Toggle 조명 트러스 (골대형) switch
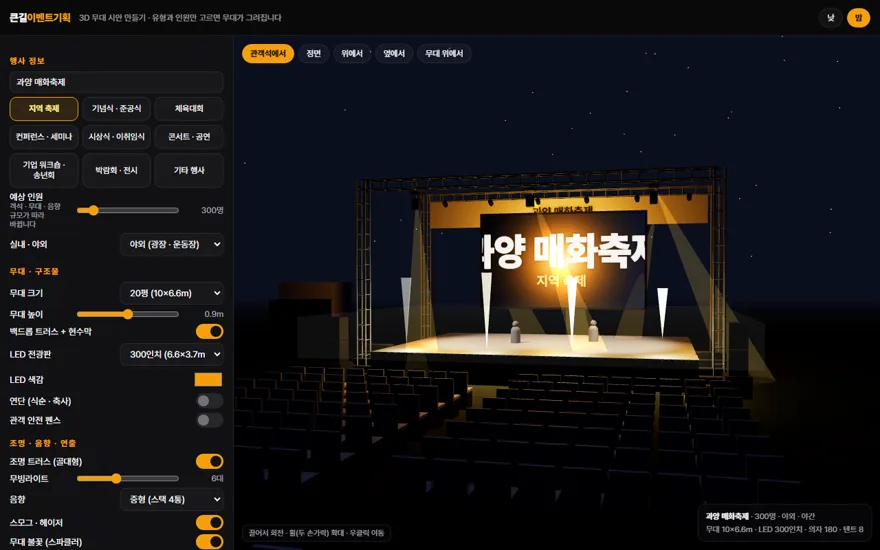The height and width of the screenshot is (550, 880). [x=209, y=461]
